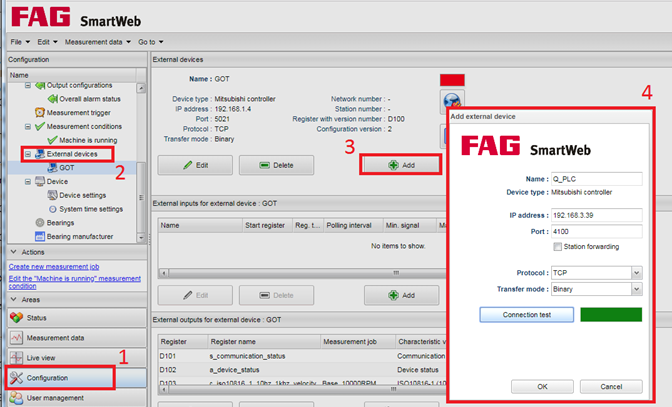This screenshot has height=407, width=672.
Task: Click Measurement job column header
Action: pyautogui.click(x=358, y=341)
